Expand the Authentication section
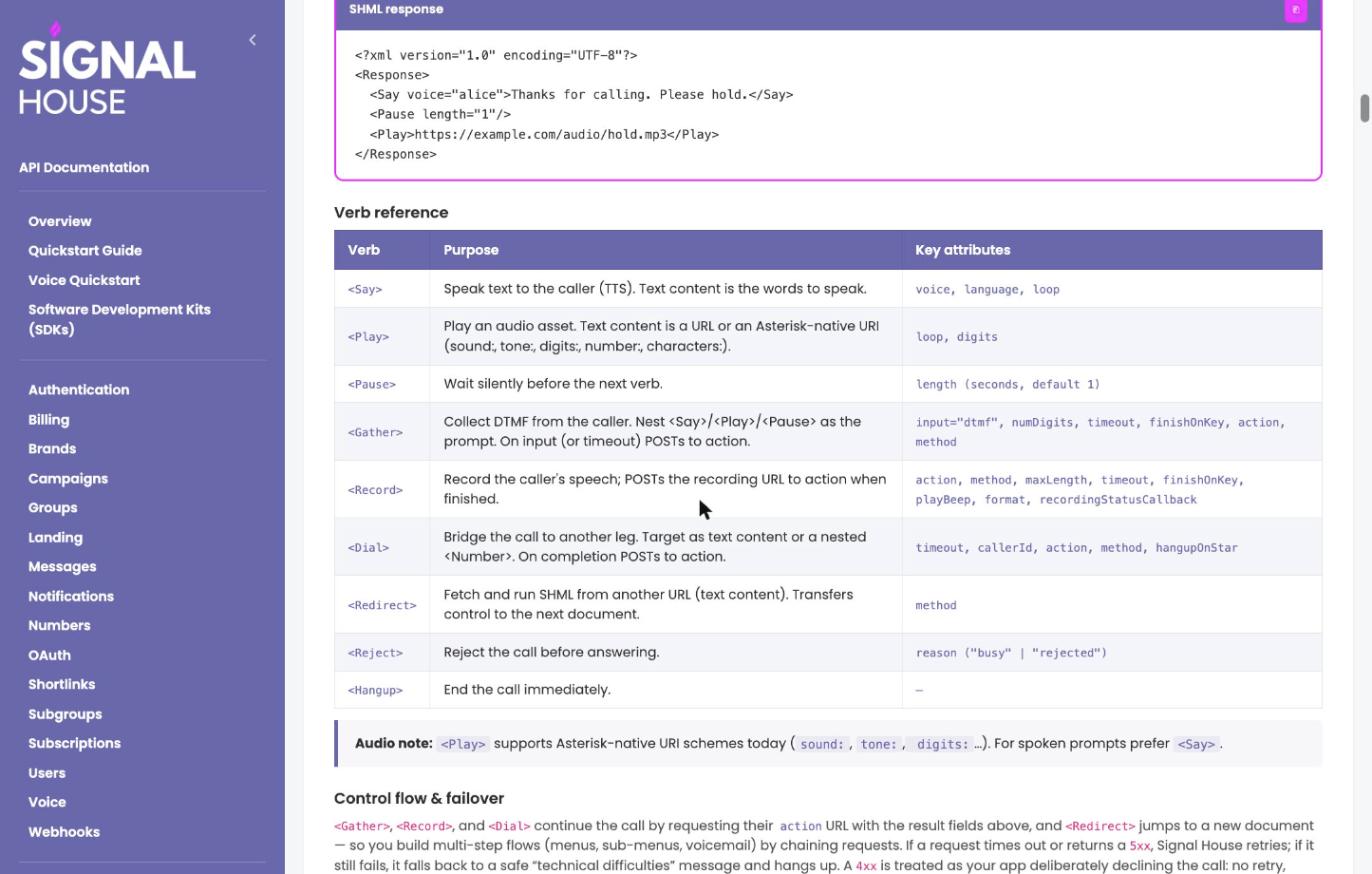 (x=79, y=390)
